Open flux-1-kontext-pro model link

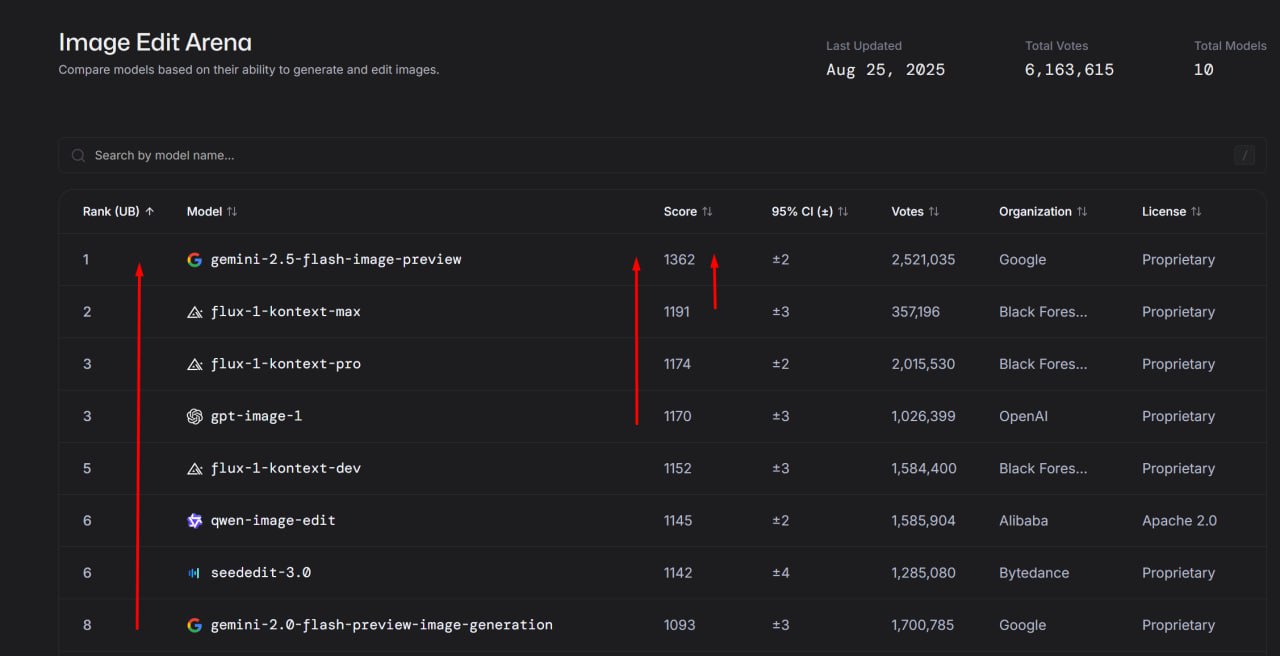(286, 364)
